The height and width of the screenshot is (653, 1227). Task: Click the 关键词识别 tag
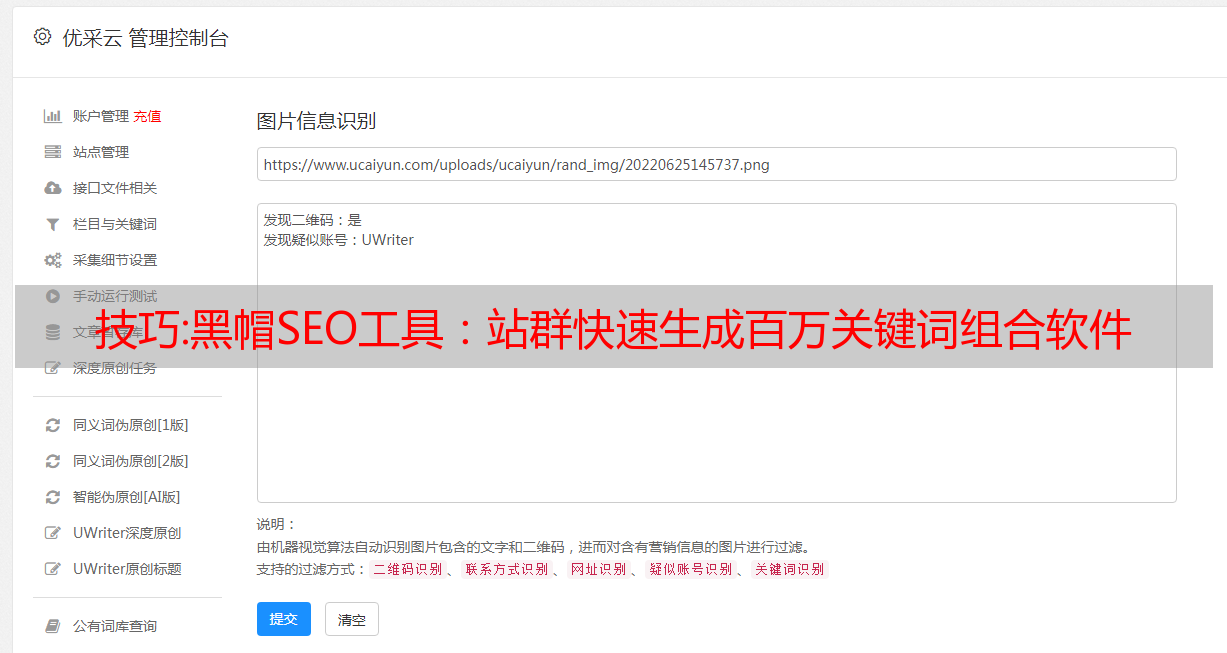790,569
